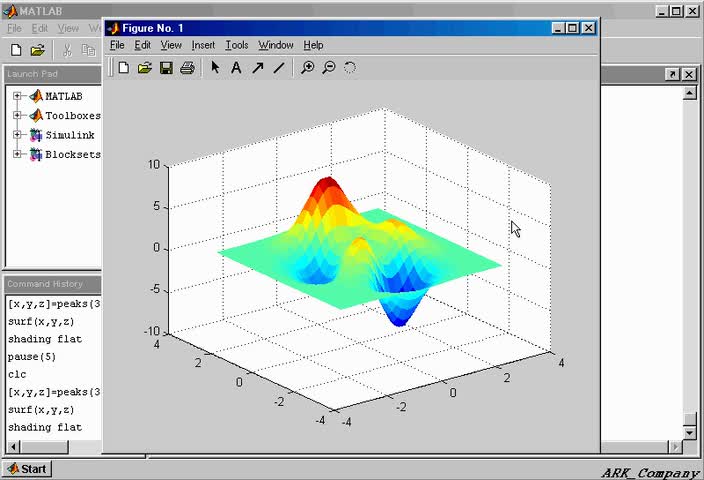Select Blocksets item in Launch Pad tree

click(x=73, y=154)
